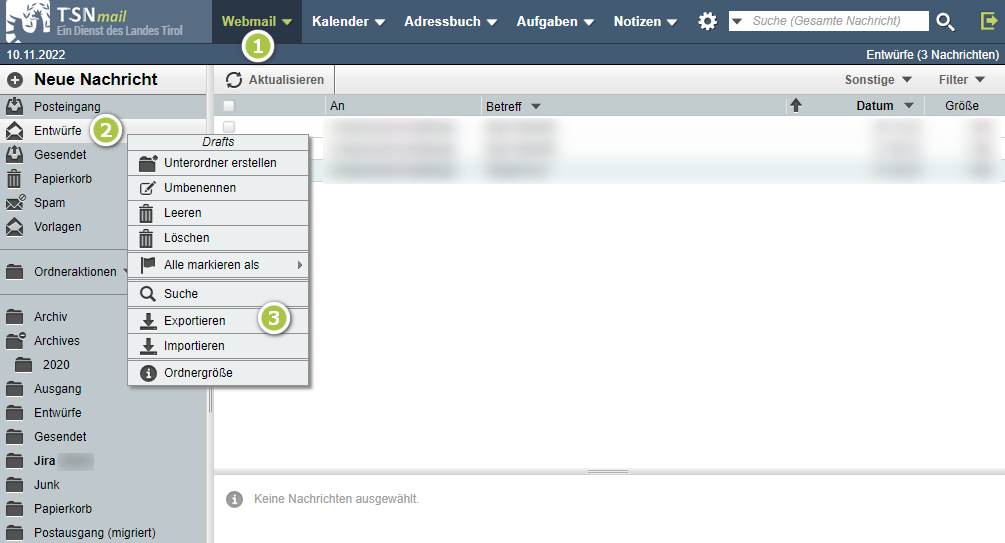
Task: Click the magnifier search icon in top bar
Action: tap(945, 21)
